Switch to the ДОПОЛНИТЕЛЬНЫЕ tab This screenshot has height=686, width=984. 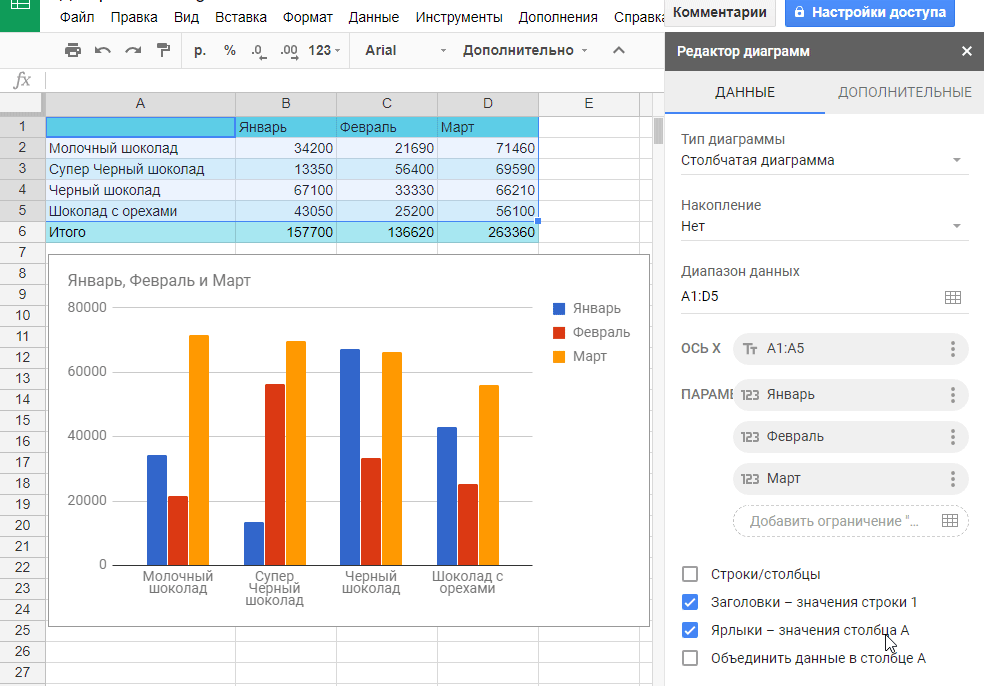[x=904, y=92]
